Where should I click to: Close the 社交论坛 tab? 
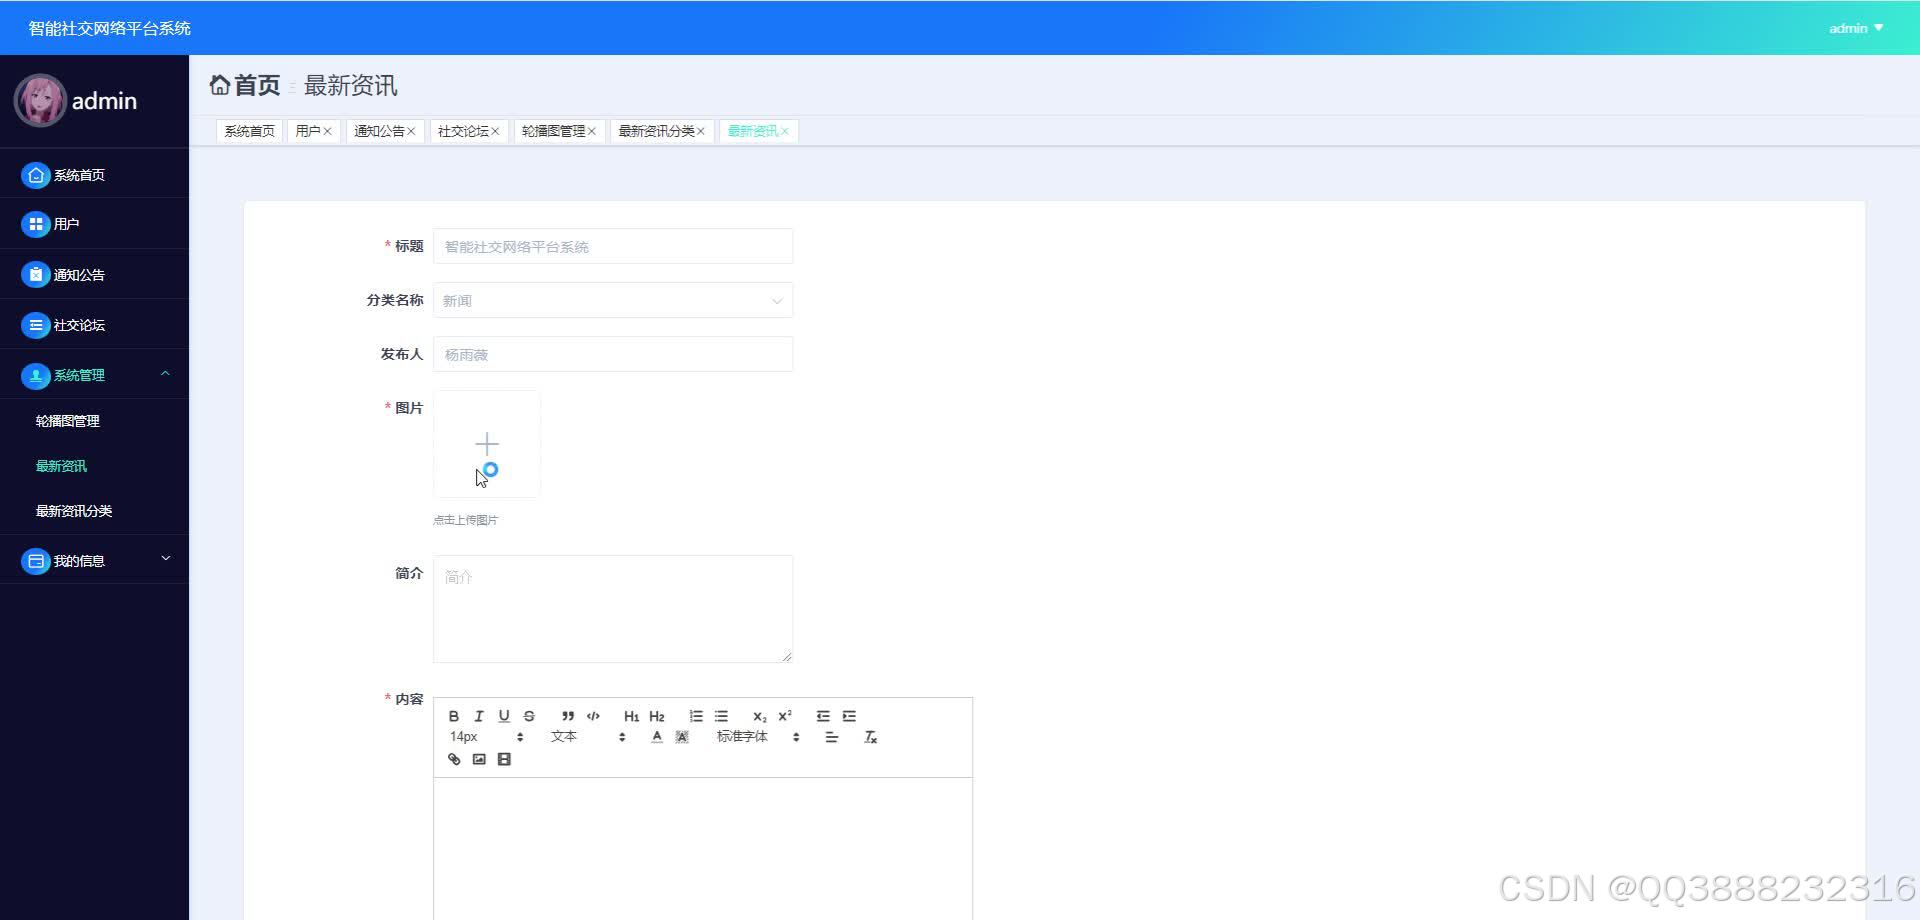tap(495, 131)
